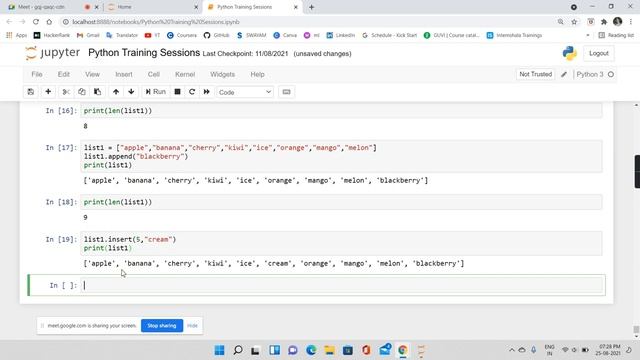Open Gmail bookmark

pos(88,35)
